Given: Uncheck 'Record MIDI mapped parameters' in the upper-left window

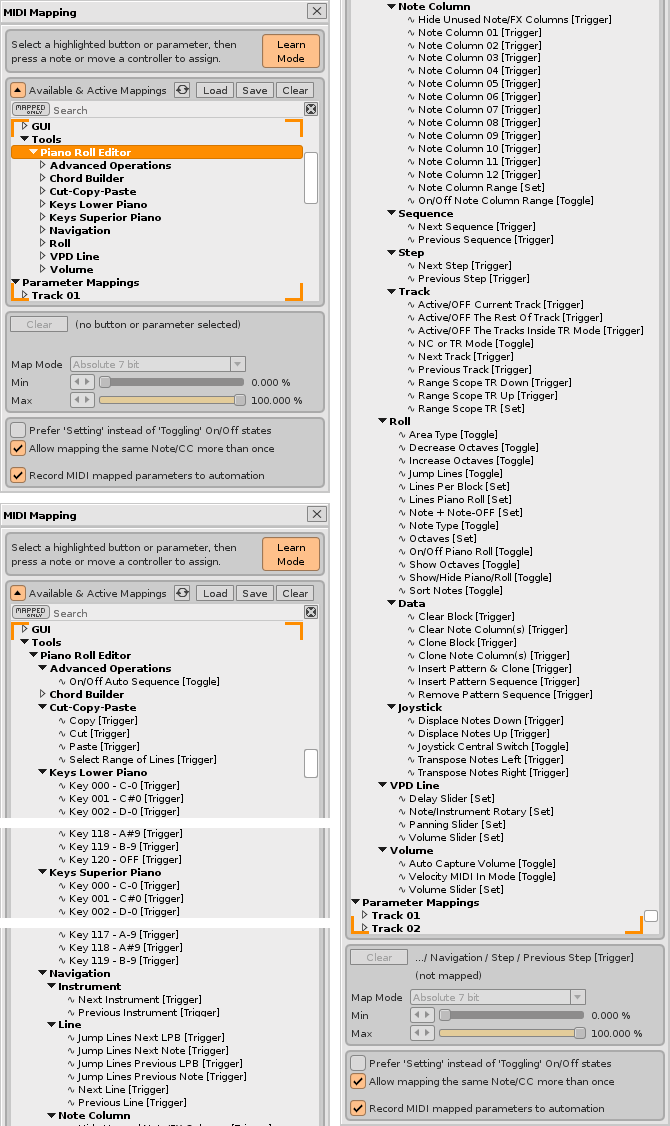Looking at the screenshot, I should [18, 475].
